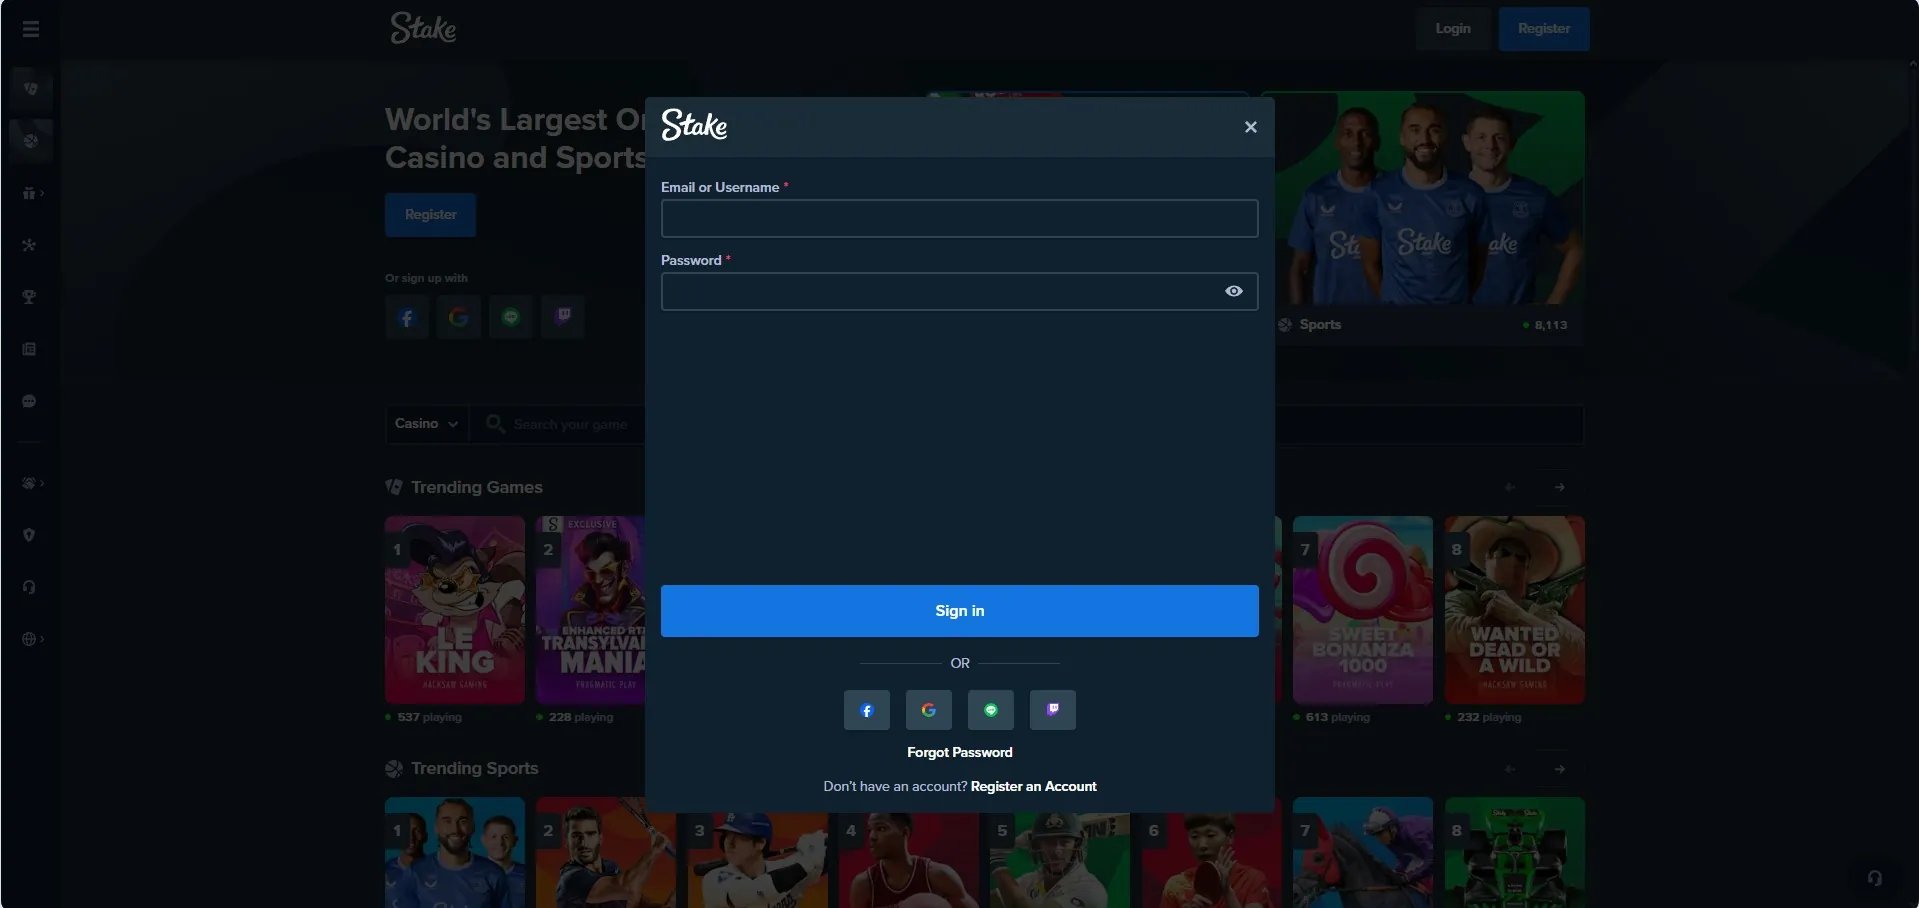Click the Email or Username input field
The image size is (1919, 908).
click(x=959, y=218)
